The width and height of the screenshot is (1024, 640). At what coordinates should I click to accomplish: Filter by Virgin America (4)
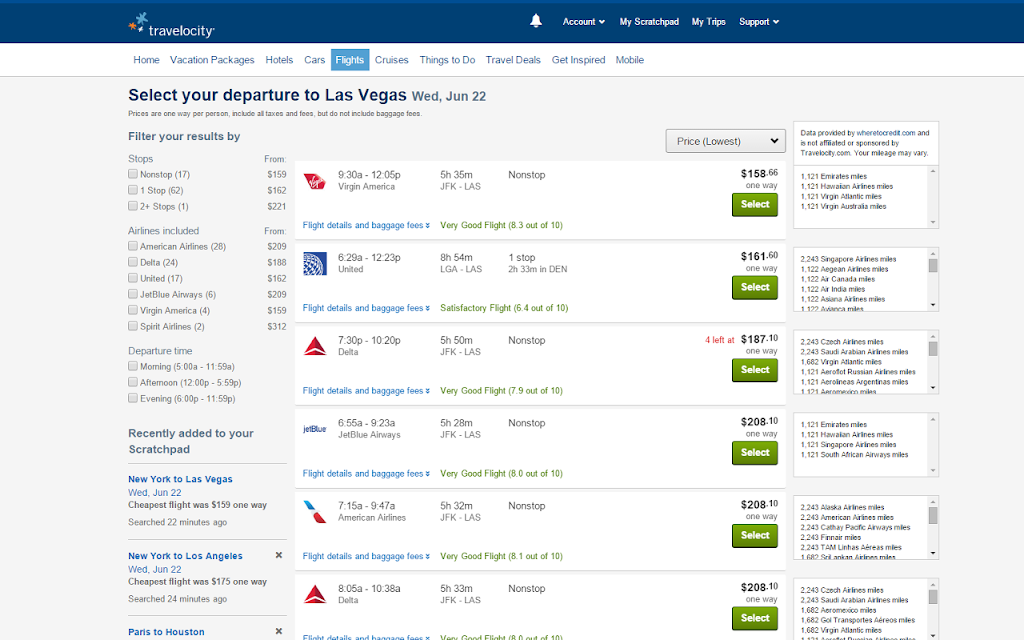[133, 310]
